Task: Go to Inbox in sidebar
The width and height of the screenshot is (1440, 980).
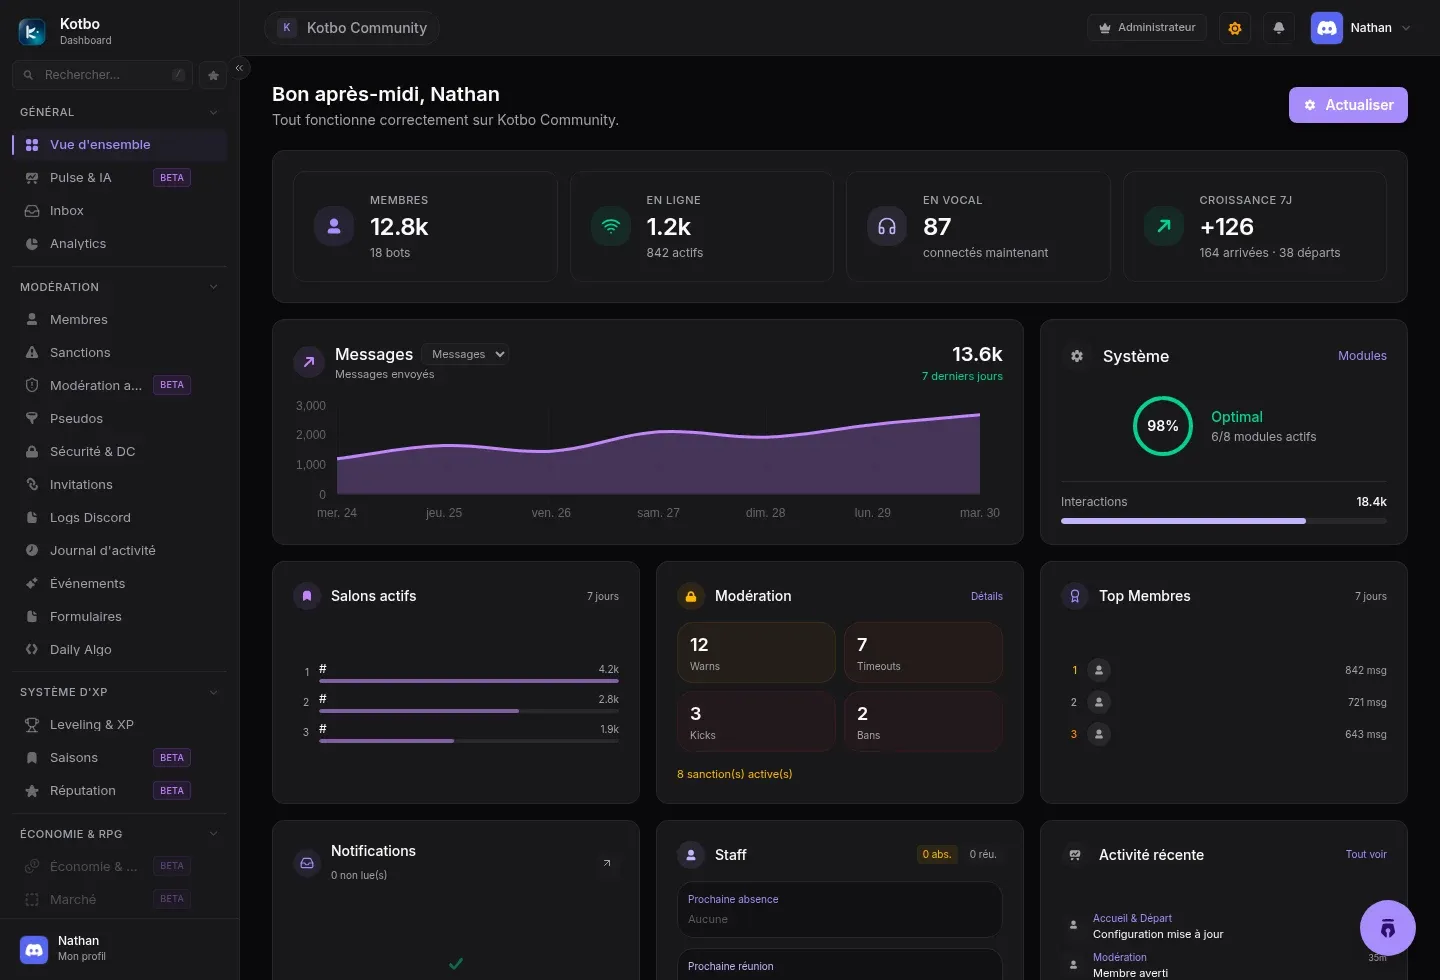Action: click(x=120, y=211)
